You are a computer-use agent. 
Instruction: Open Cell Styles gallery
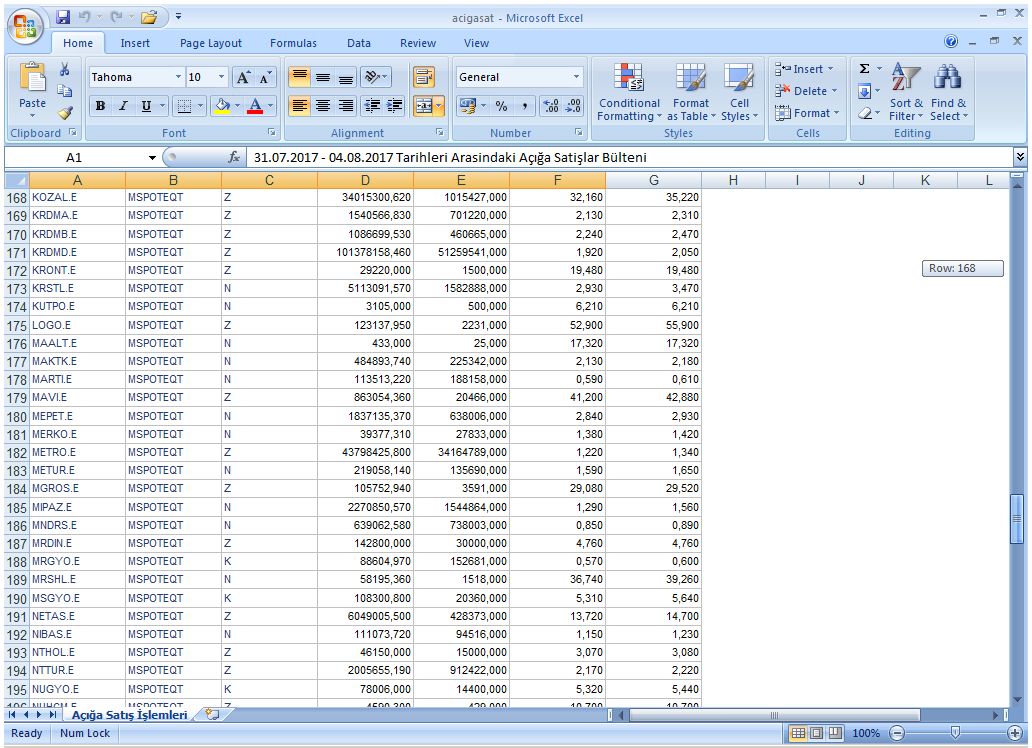(739, 92)
